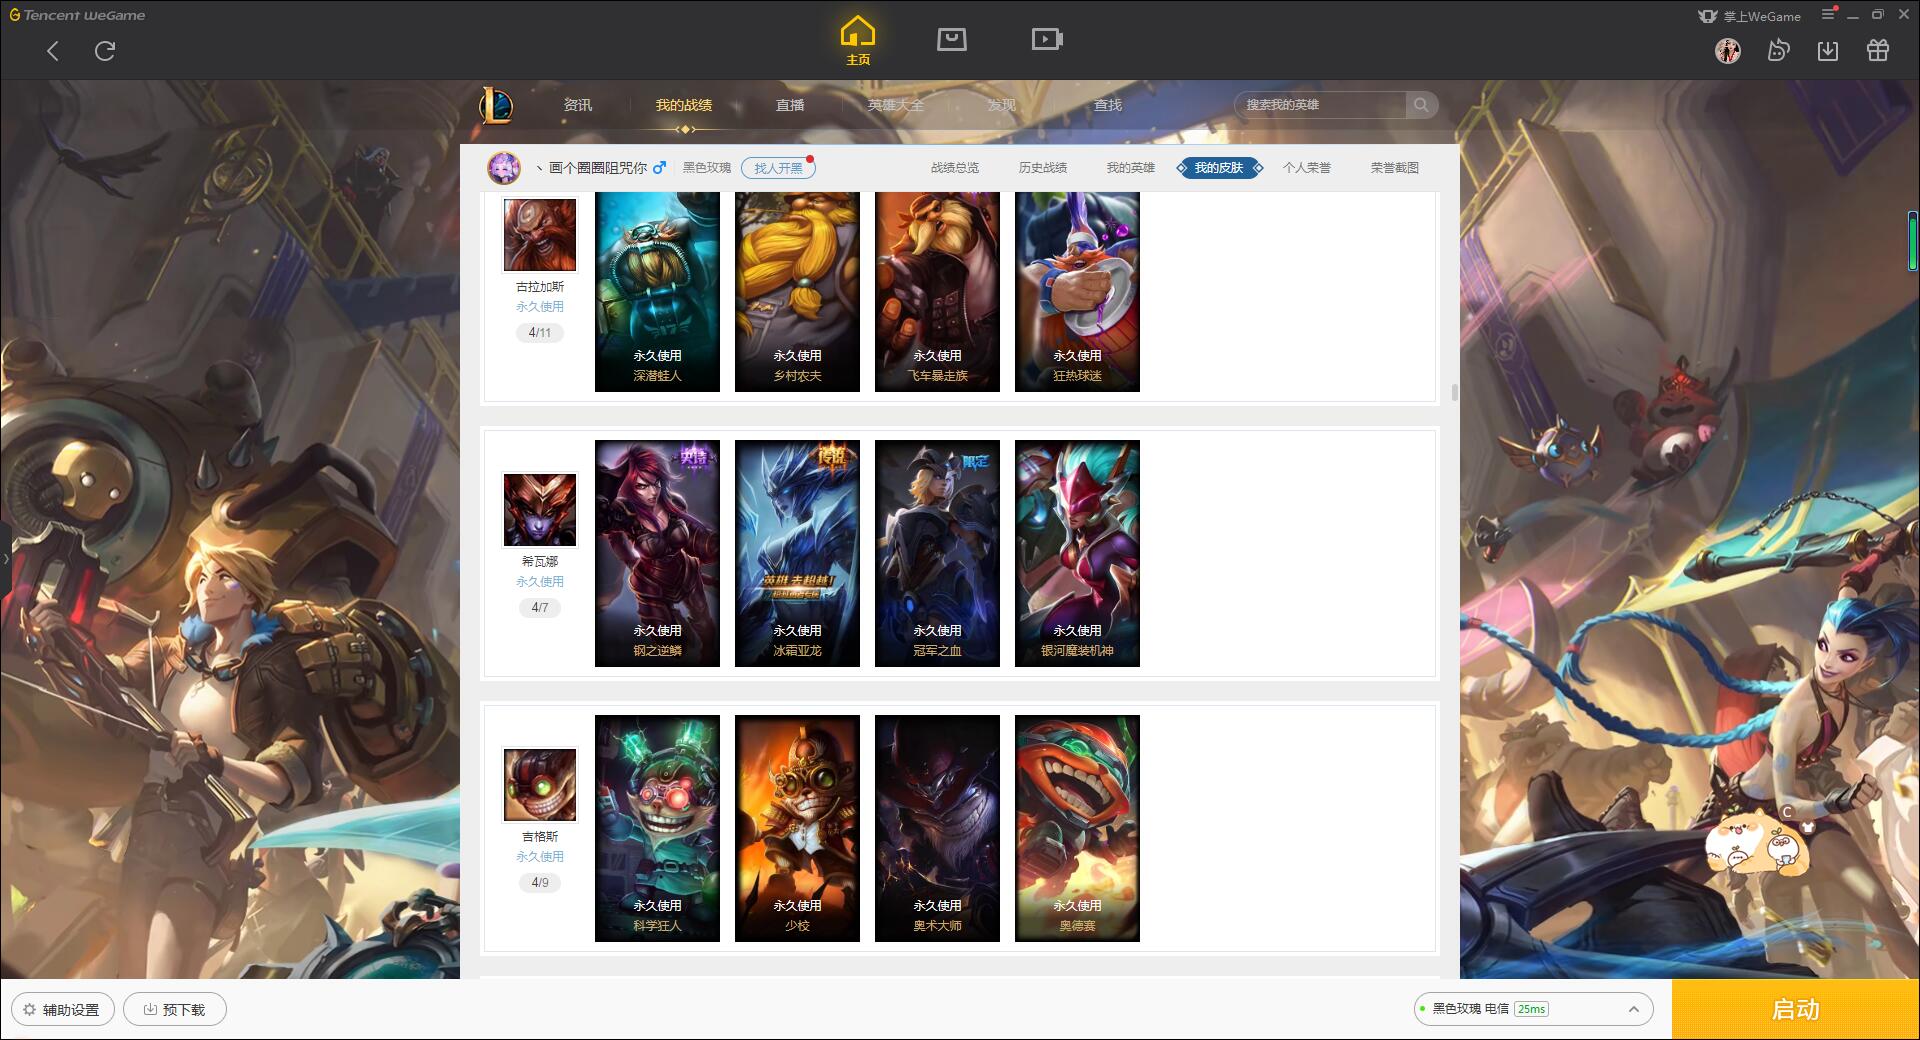
Task: Click the 希瓦娜 champion portrait
Action: 540,510
